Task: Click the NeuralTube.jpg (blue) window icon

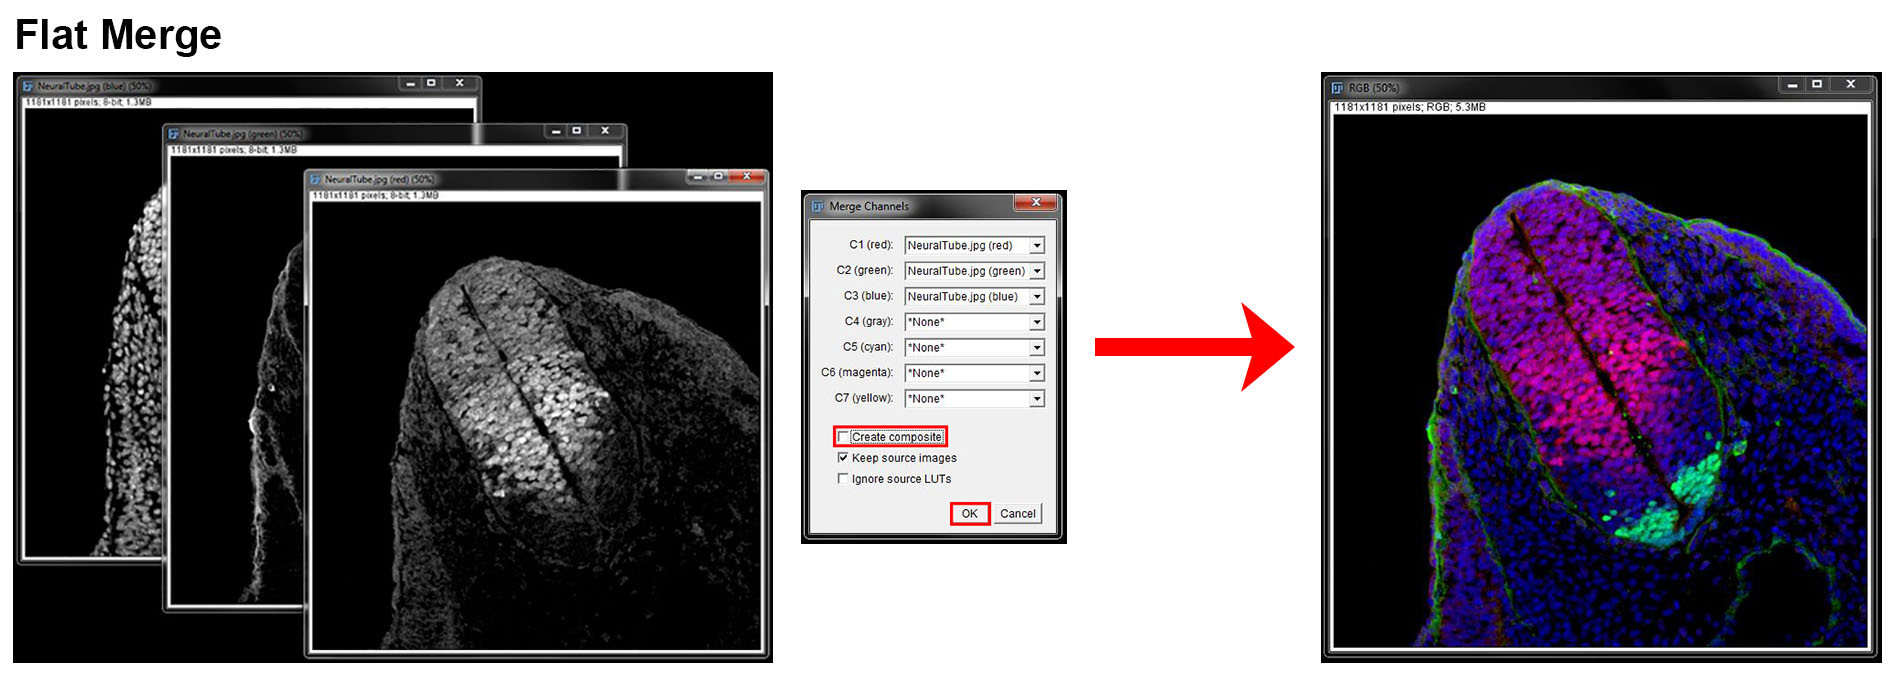Action: [x=28, y=87]
